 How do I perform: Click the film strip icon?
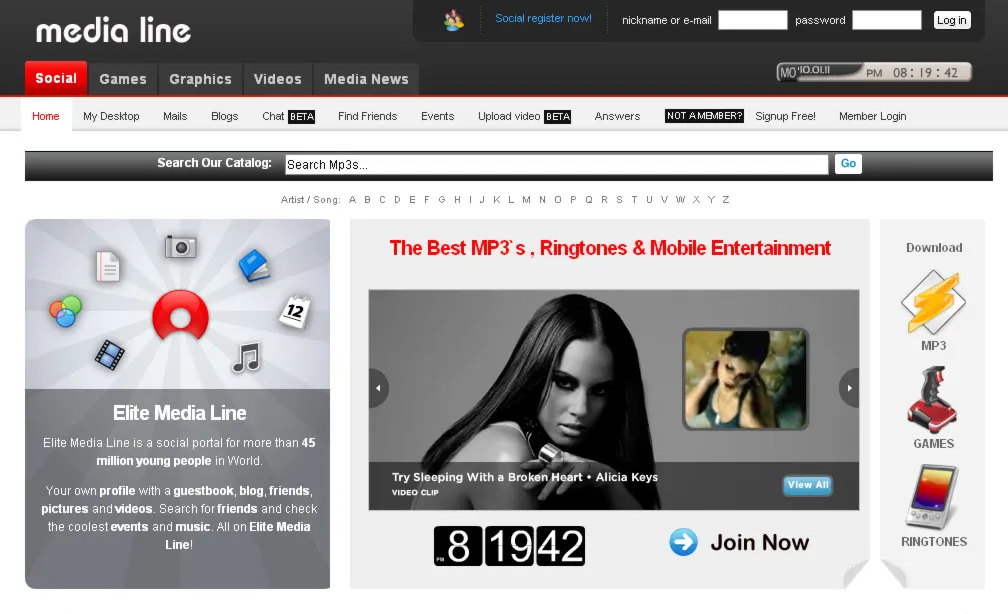tap(110, 354)
